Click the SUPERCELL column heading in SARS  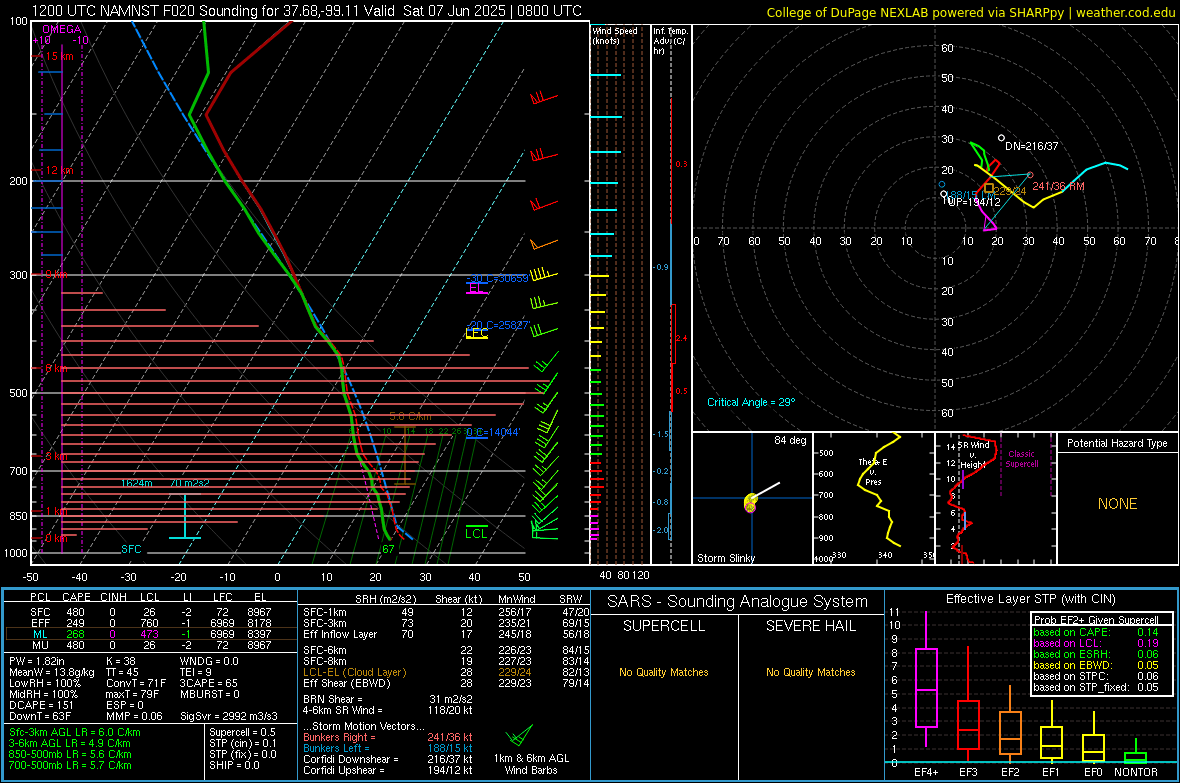[x=664, y=626]
